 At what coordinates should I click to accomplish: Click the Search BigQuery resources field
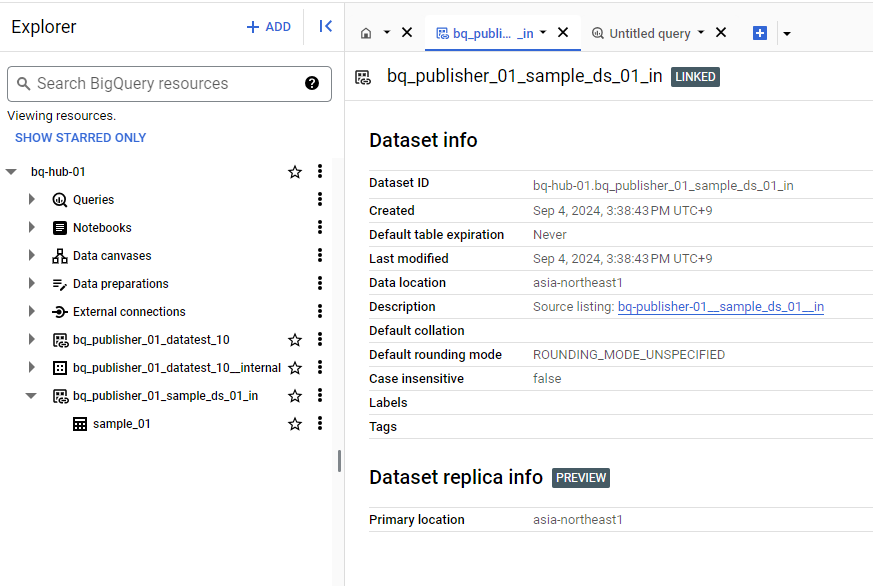point(160,84)
